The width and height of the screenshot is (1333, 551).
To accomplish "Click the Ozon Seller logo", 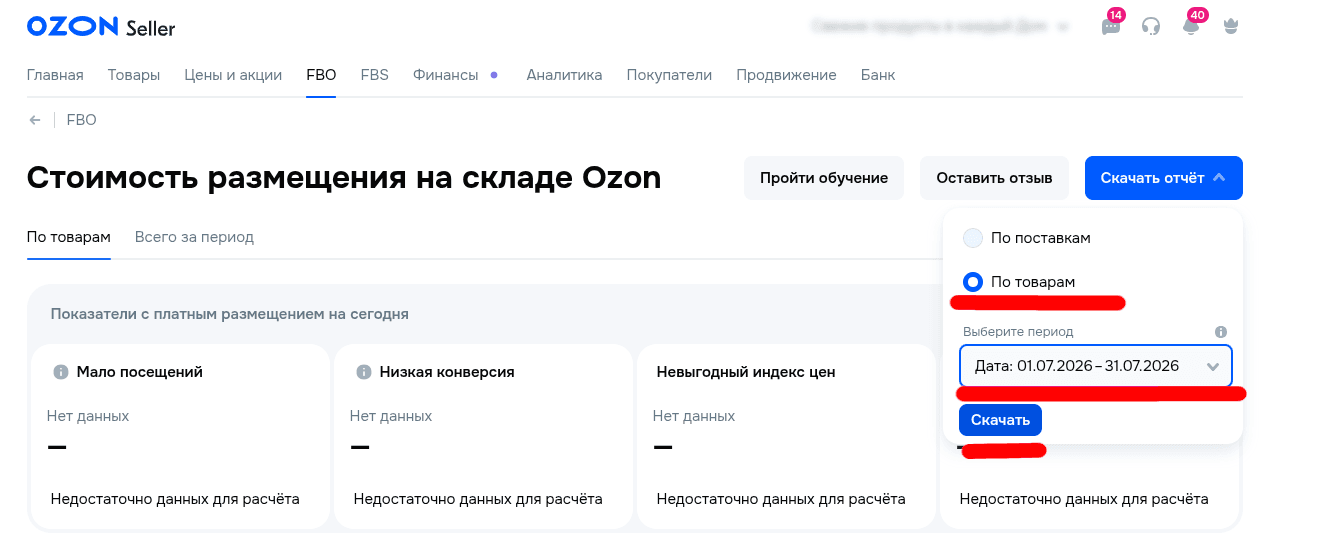I will (x=101, y=27).
